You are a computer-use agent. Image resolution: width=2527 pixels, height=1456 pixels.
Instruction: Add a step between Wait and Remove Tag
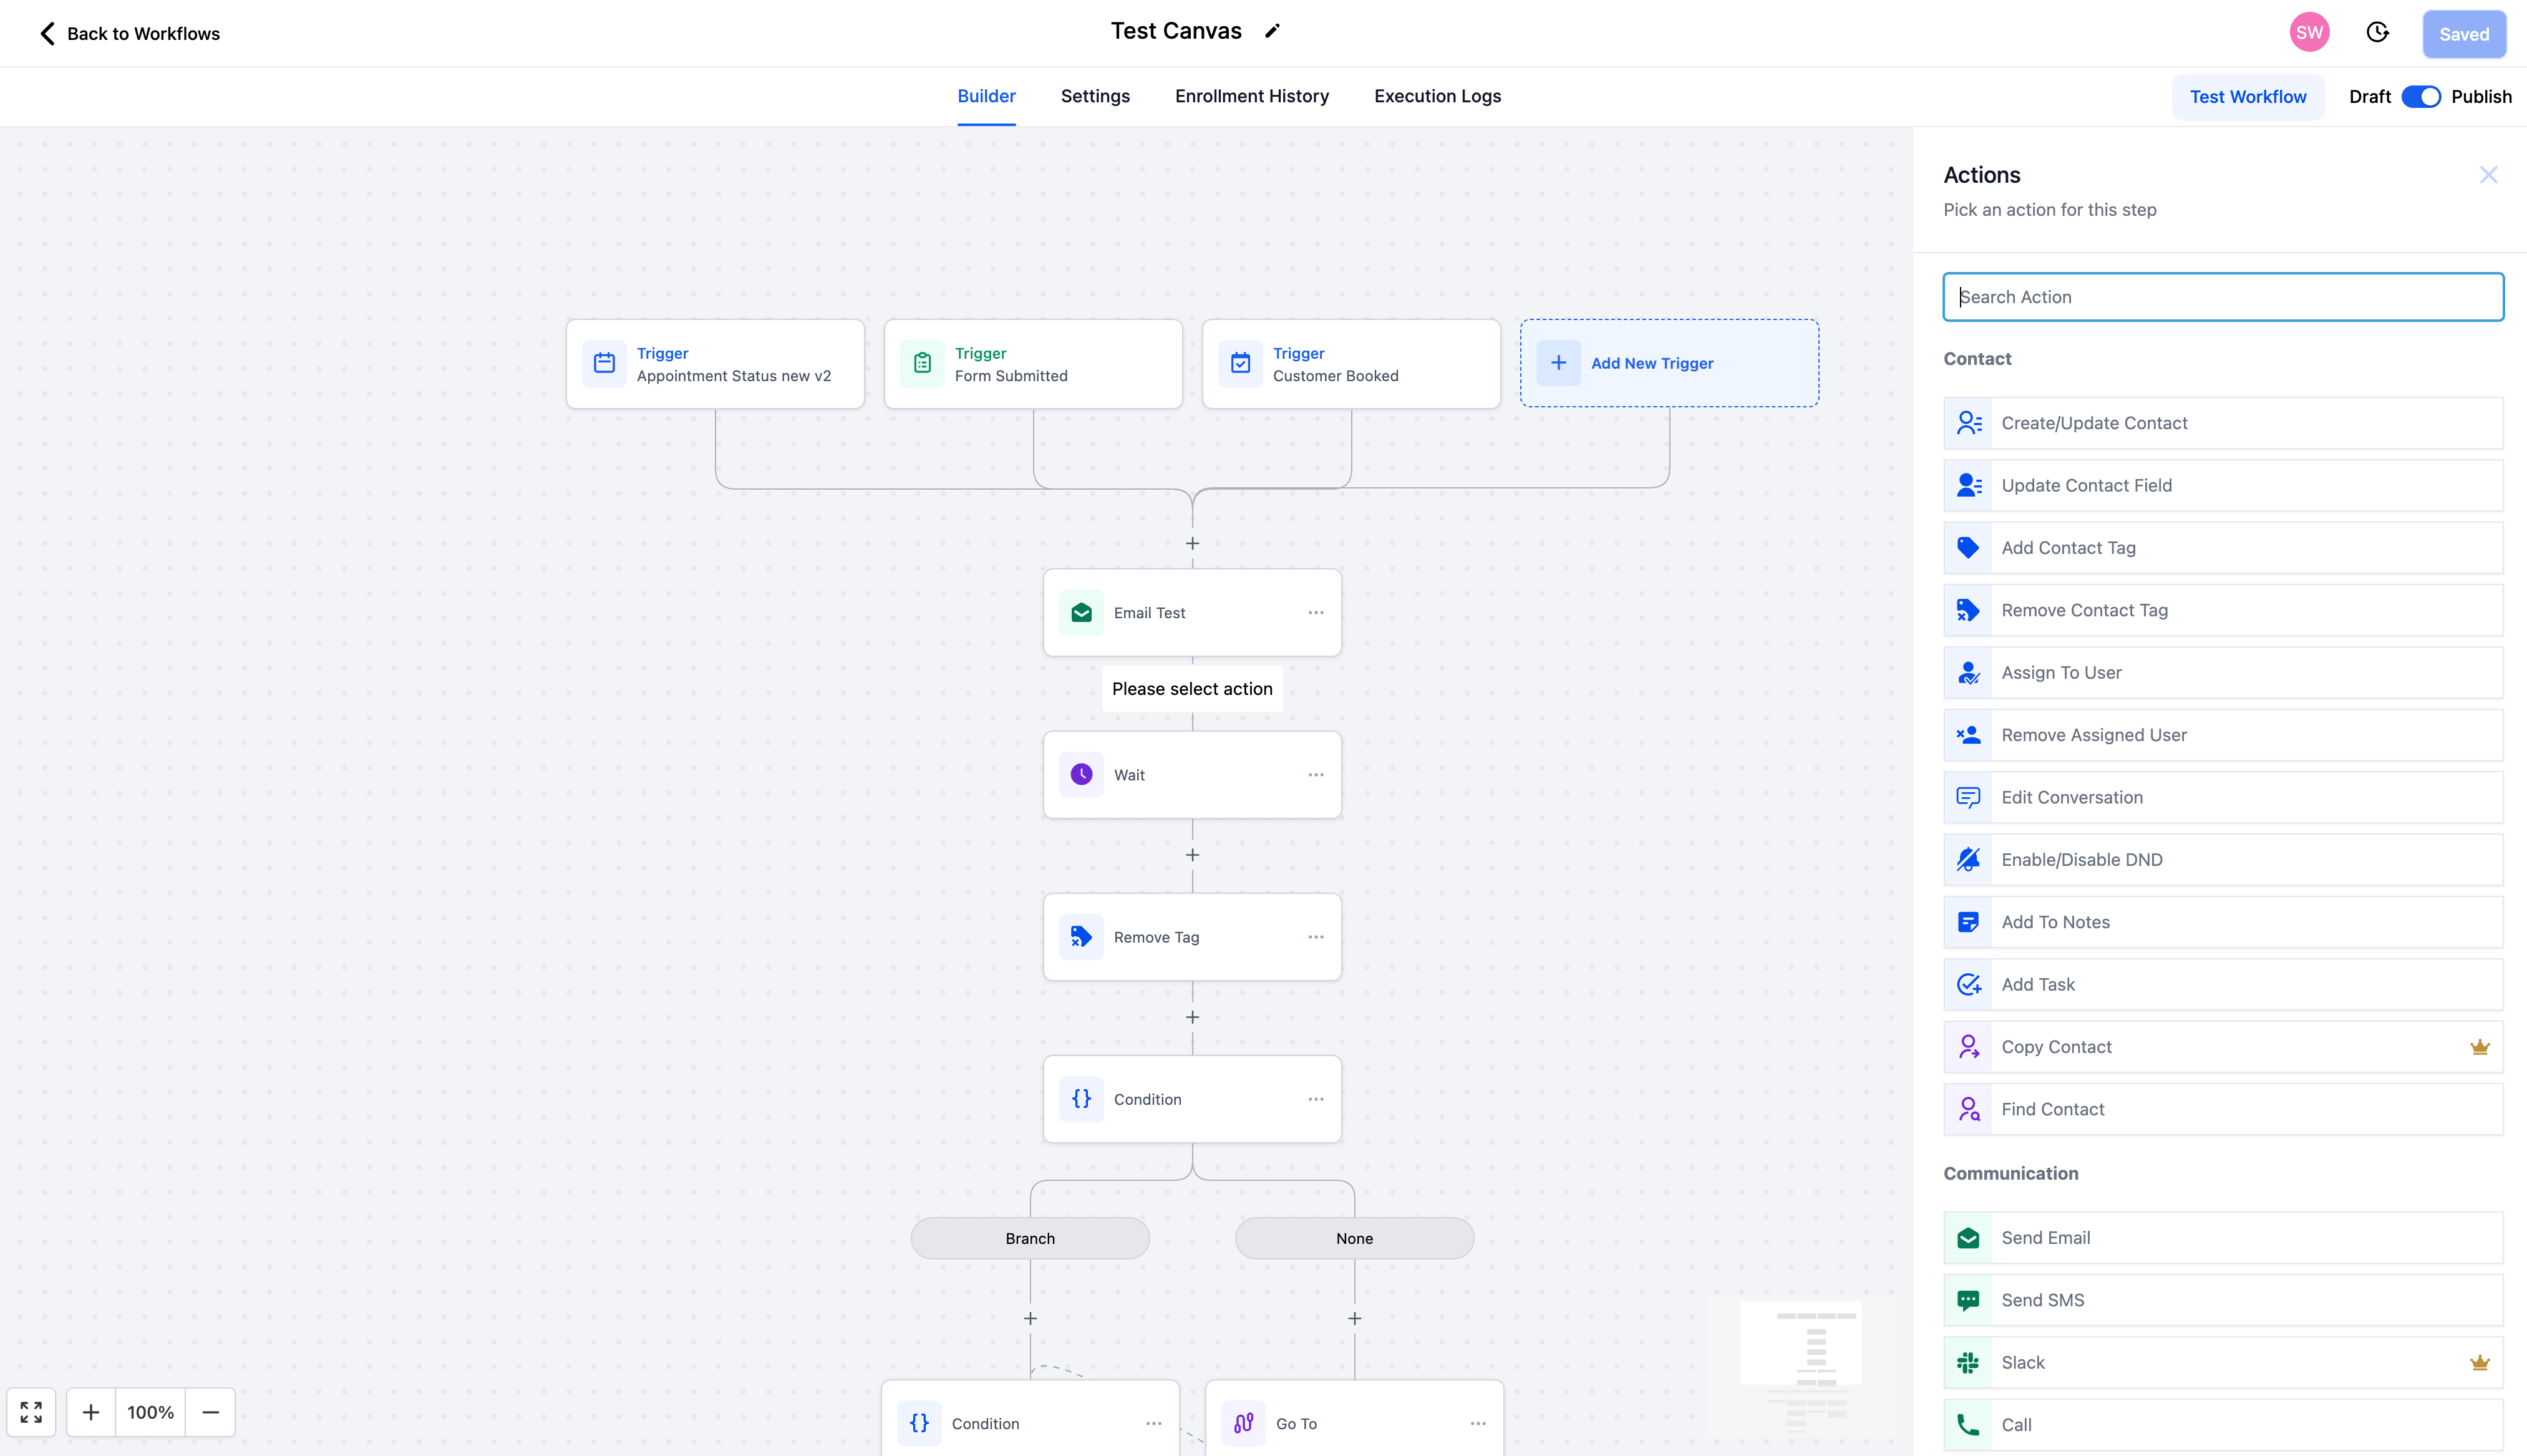point(1192,856)
